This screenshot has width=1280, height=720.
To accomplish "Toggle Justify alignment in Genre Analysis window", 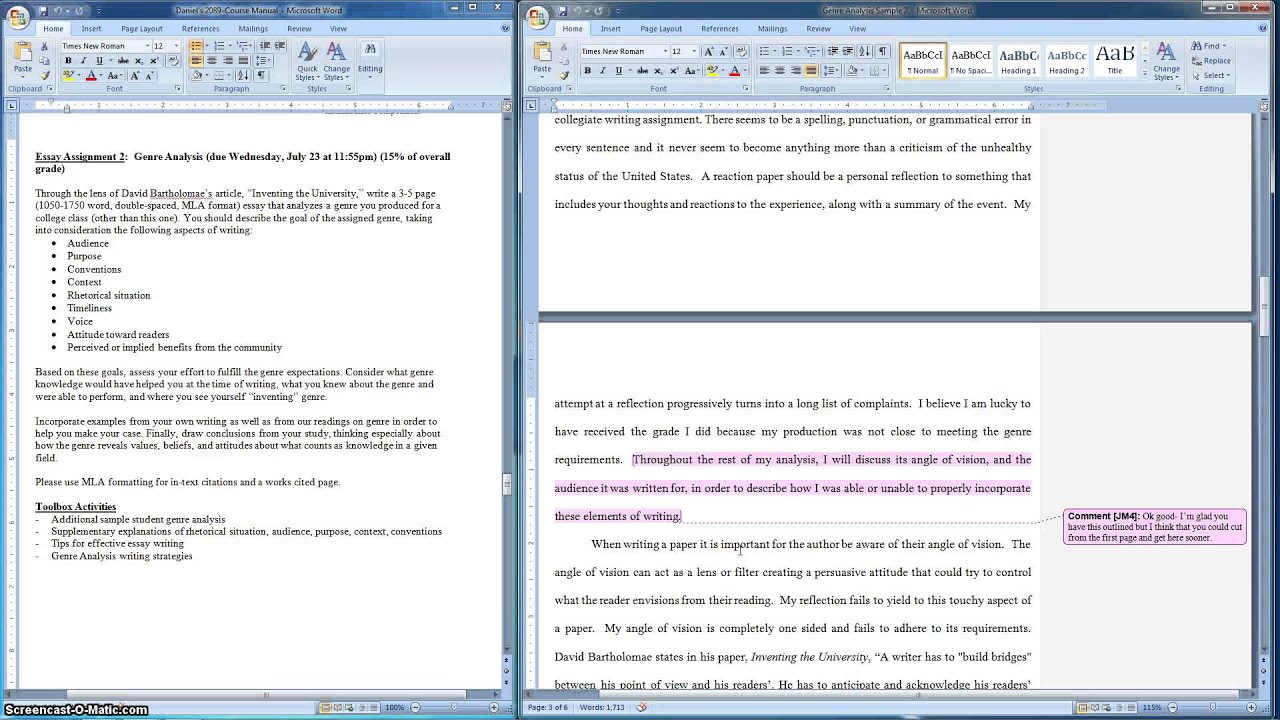I will click(x=811, y=71).
